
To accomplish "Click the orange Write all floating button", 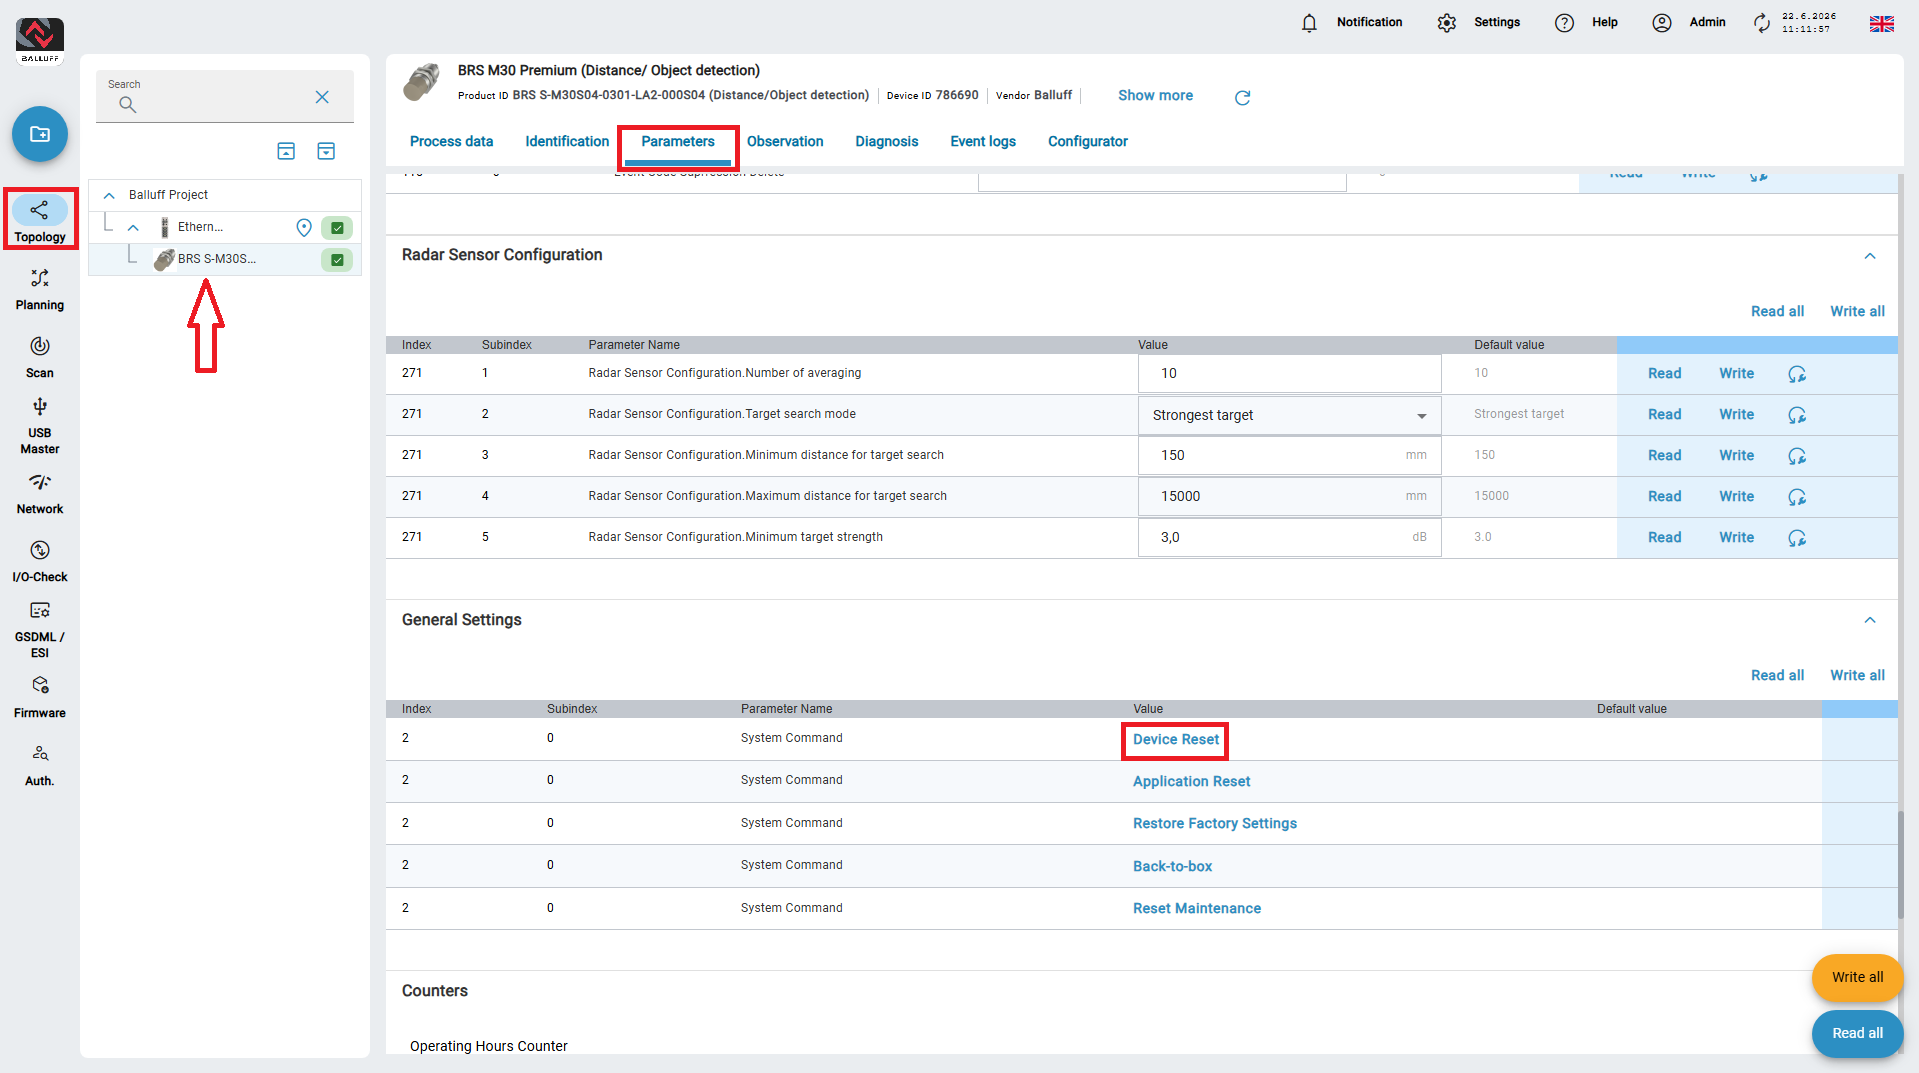I will coord(1857,977).
